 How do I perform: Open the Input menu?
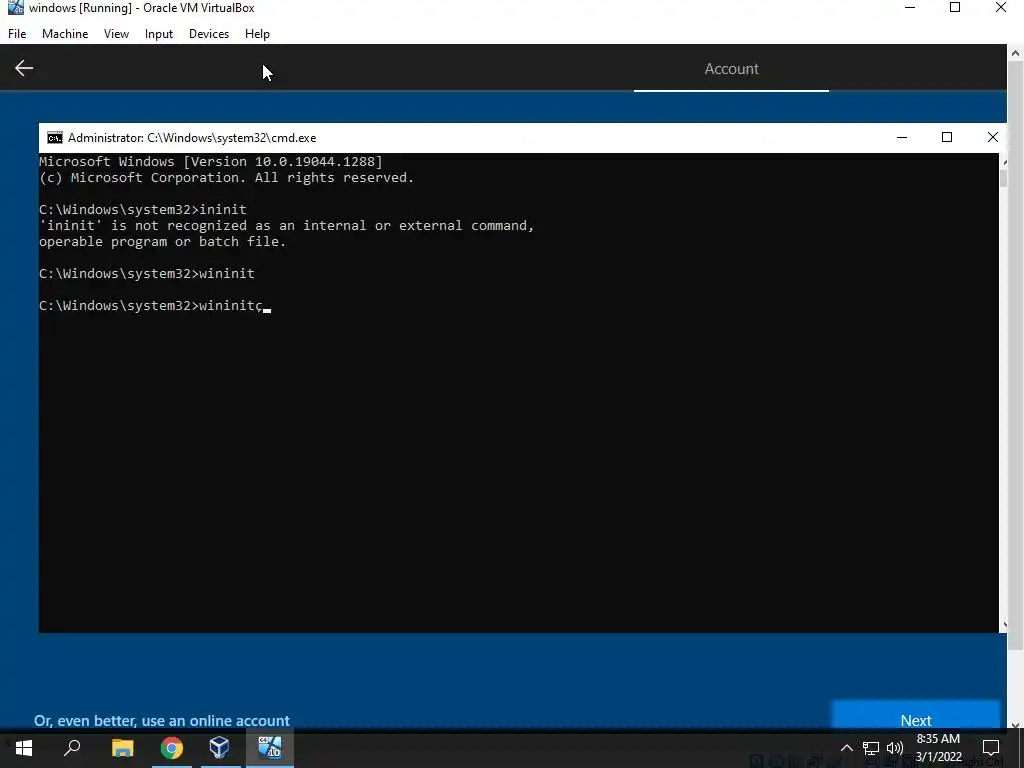[x=159, y=34]
